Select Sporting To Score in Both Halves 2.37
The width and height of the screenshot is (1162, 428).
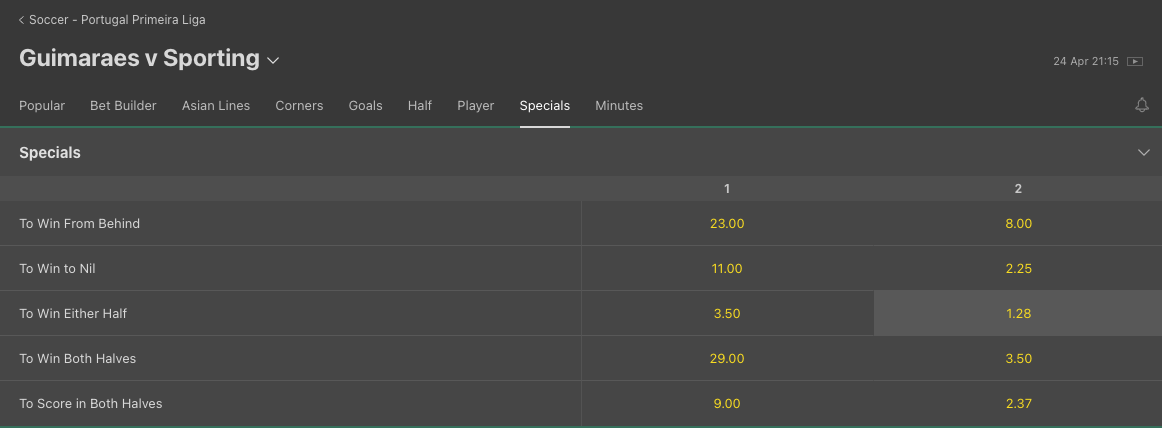point(1018,404)
